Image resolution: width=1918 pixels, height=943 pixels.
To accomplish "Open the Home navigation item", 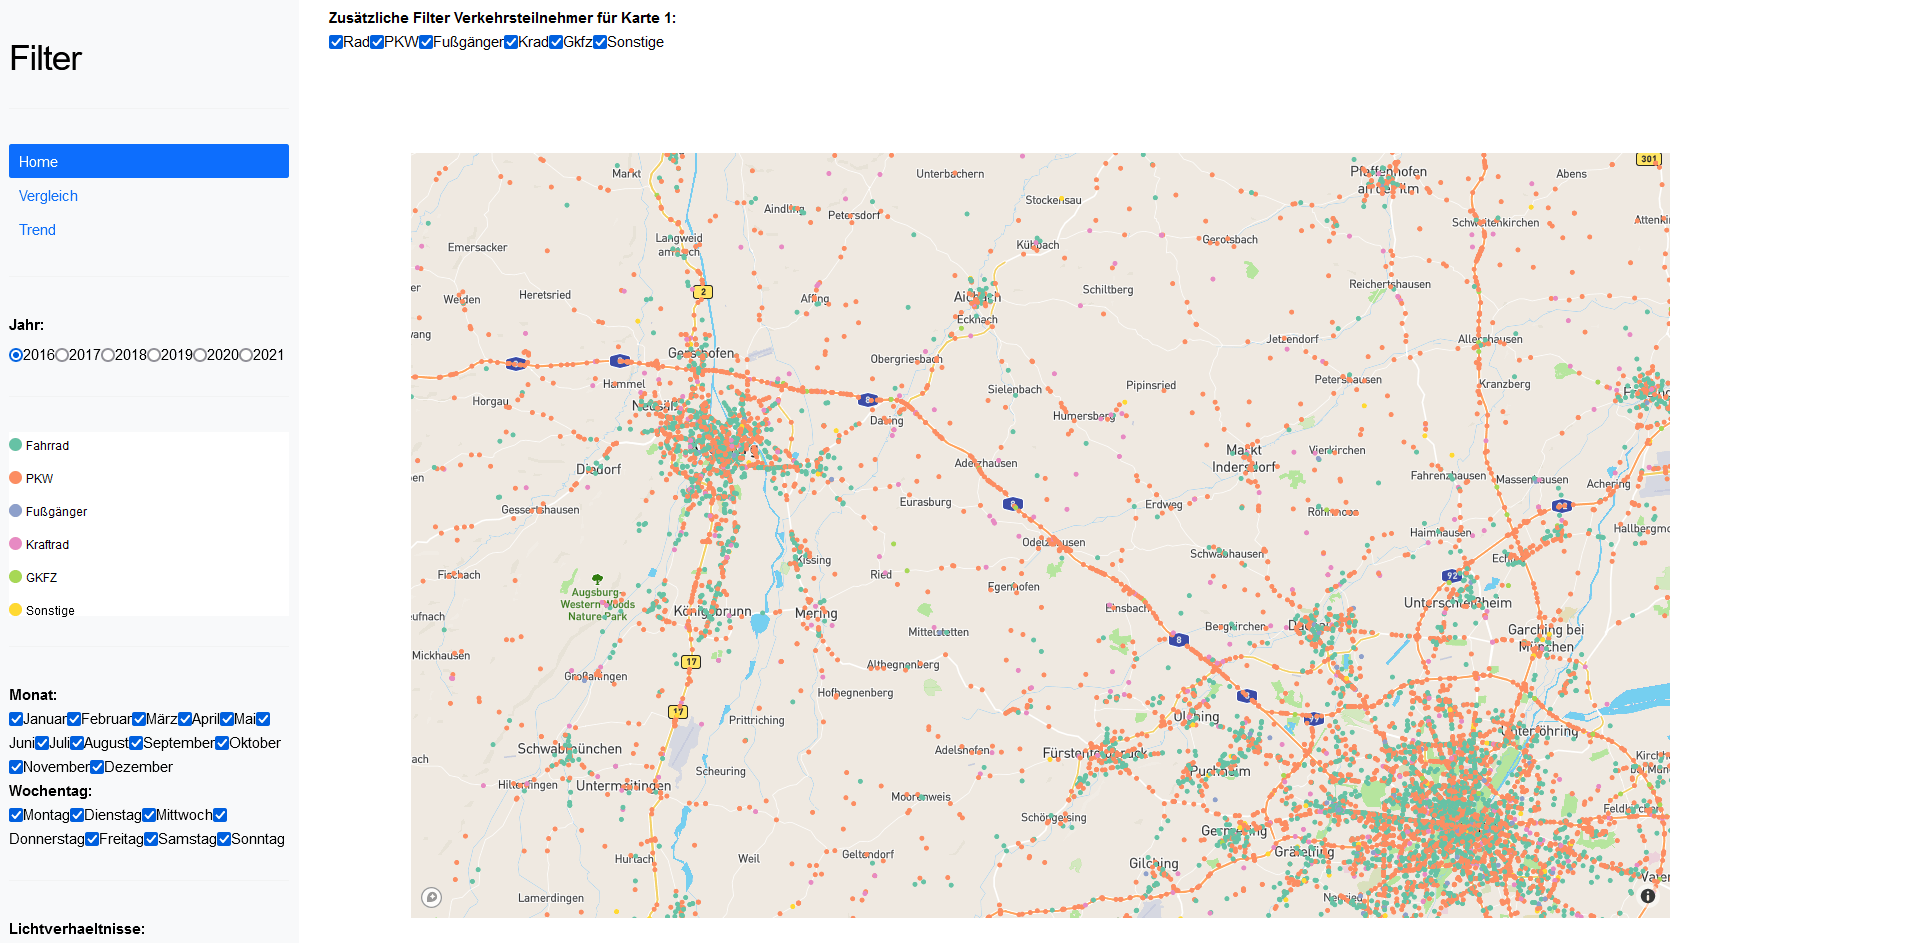I will [x=149, y=161].
